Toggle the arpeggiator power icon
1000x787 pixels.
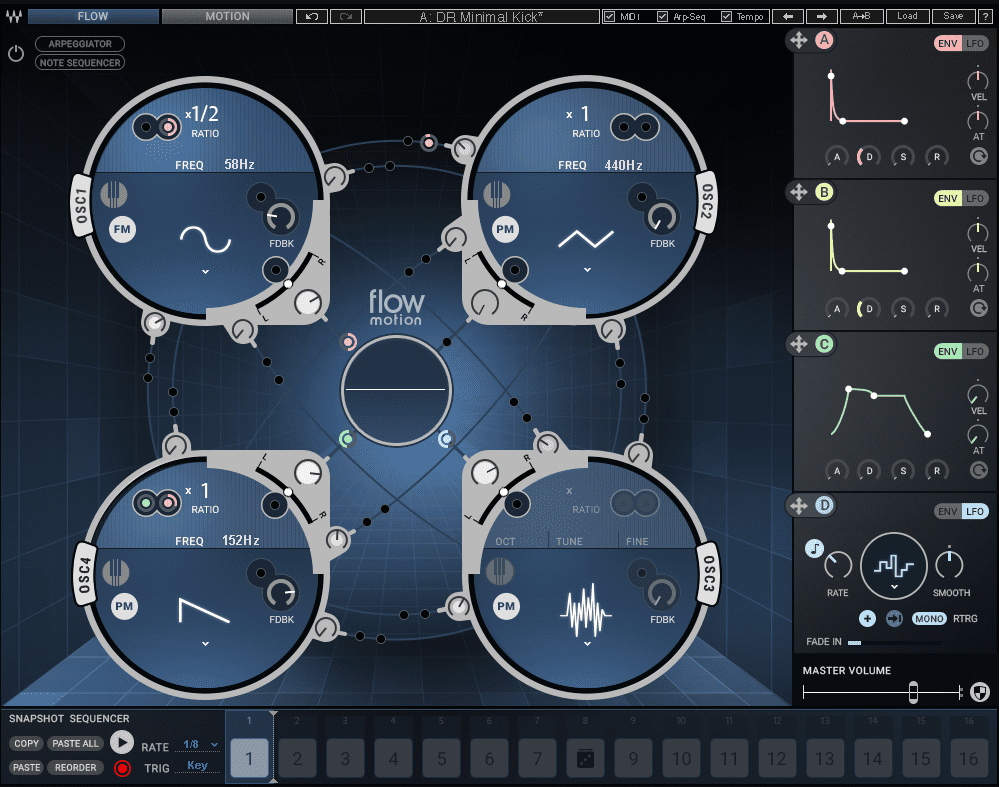[x=16, y=54]
